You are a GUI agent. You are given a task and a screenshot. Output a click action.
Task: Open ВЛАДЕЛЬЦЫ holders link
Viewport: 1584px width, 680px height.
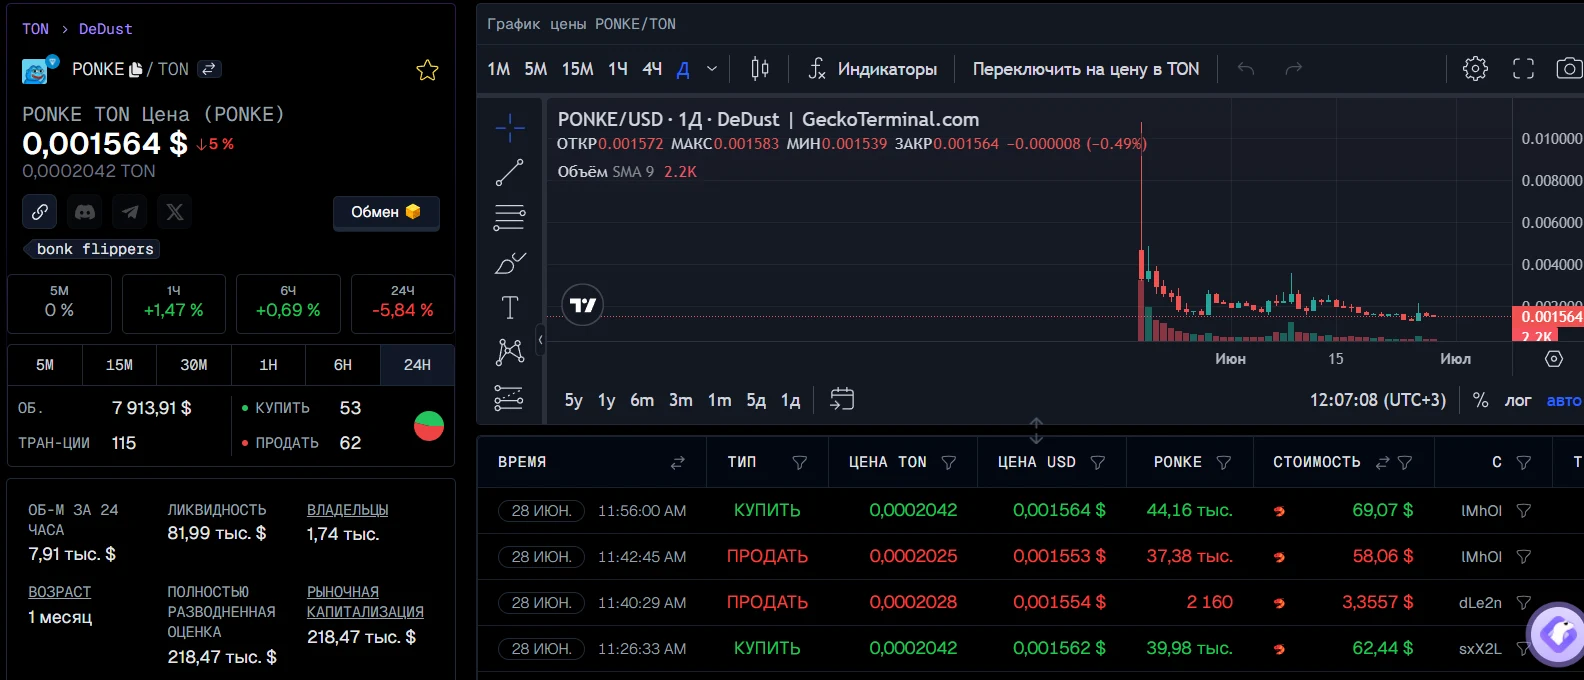347,510
